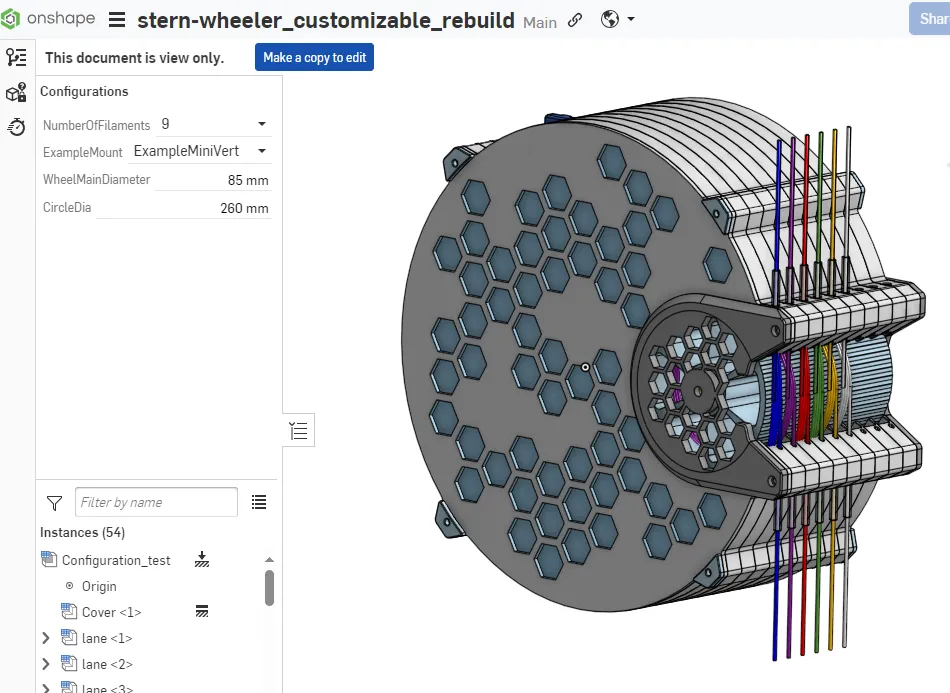Image resolution: width=950 pixels, height=693 pixels.
Task: Click the fixed icon next to Configuration_test
Action: pyautogui.click(x=202, y=560)
